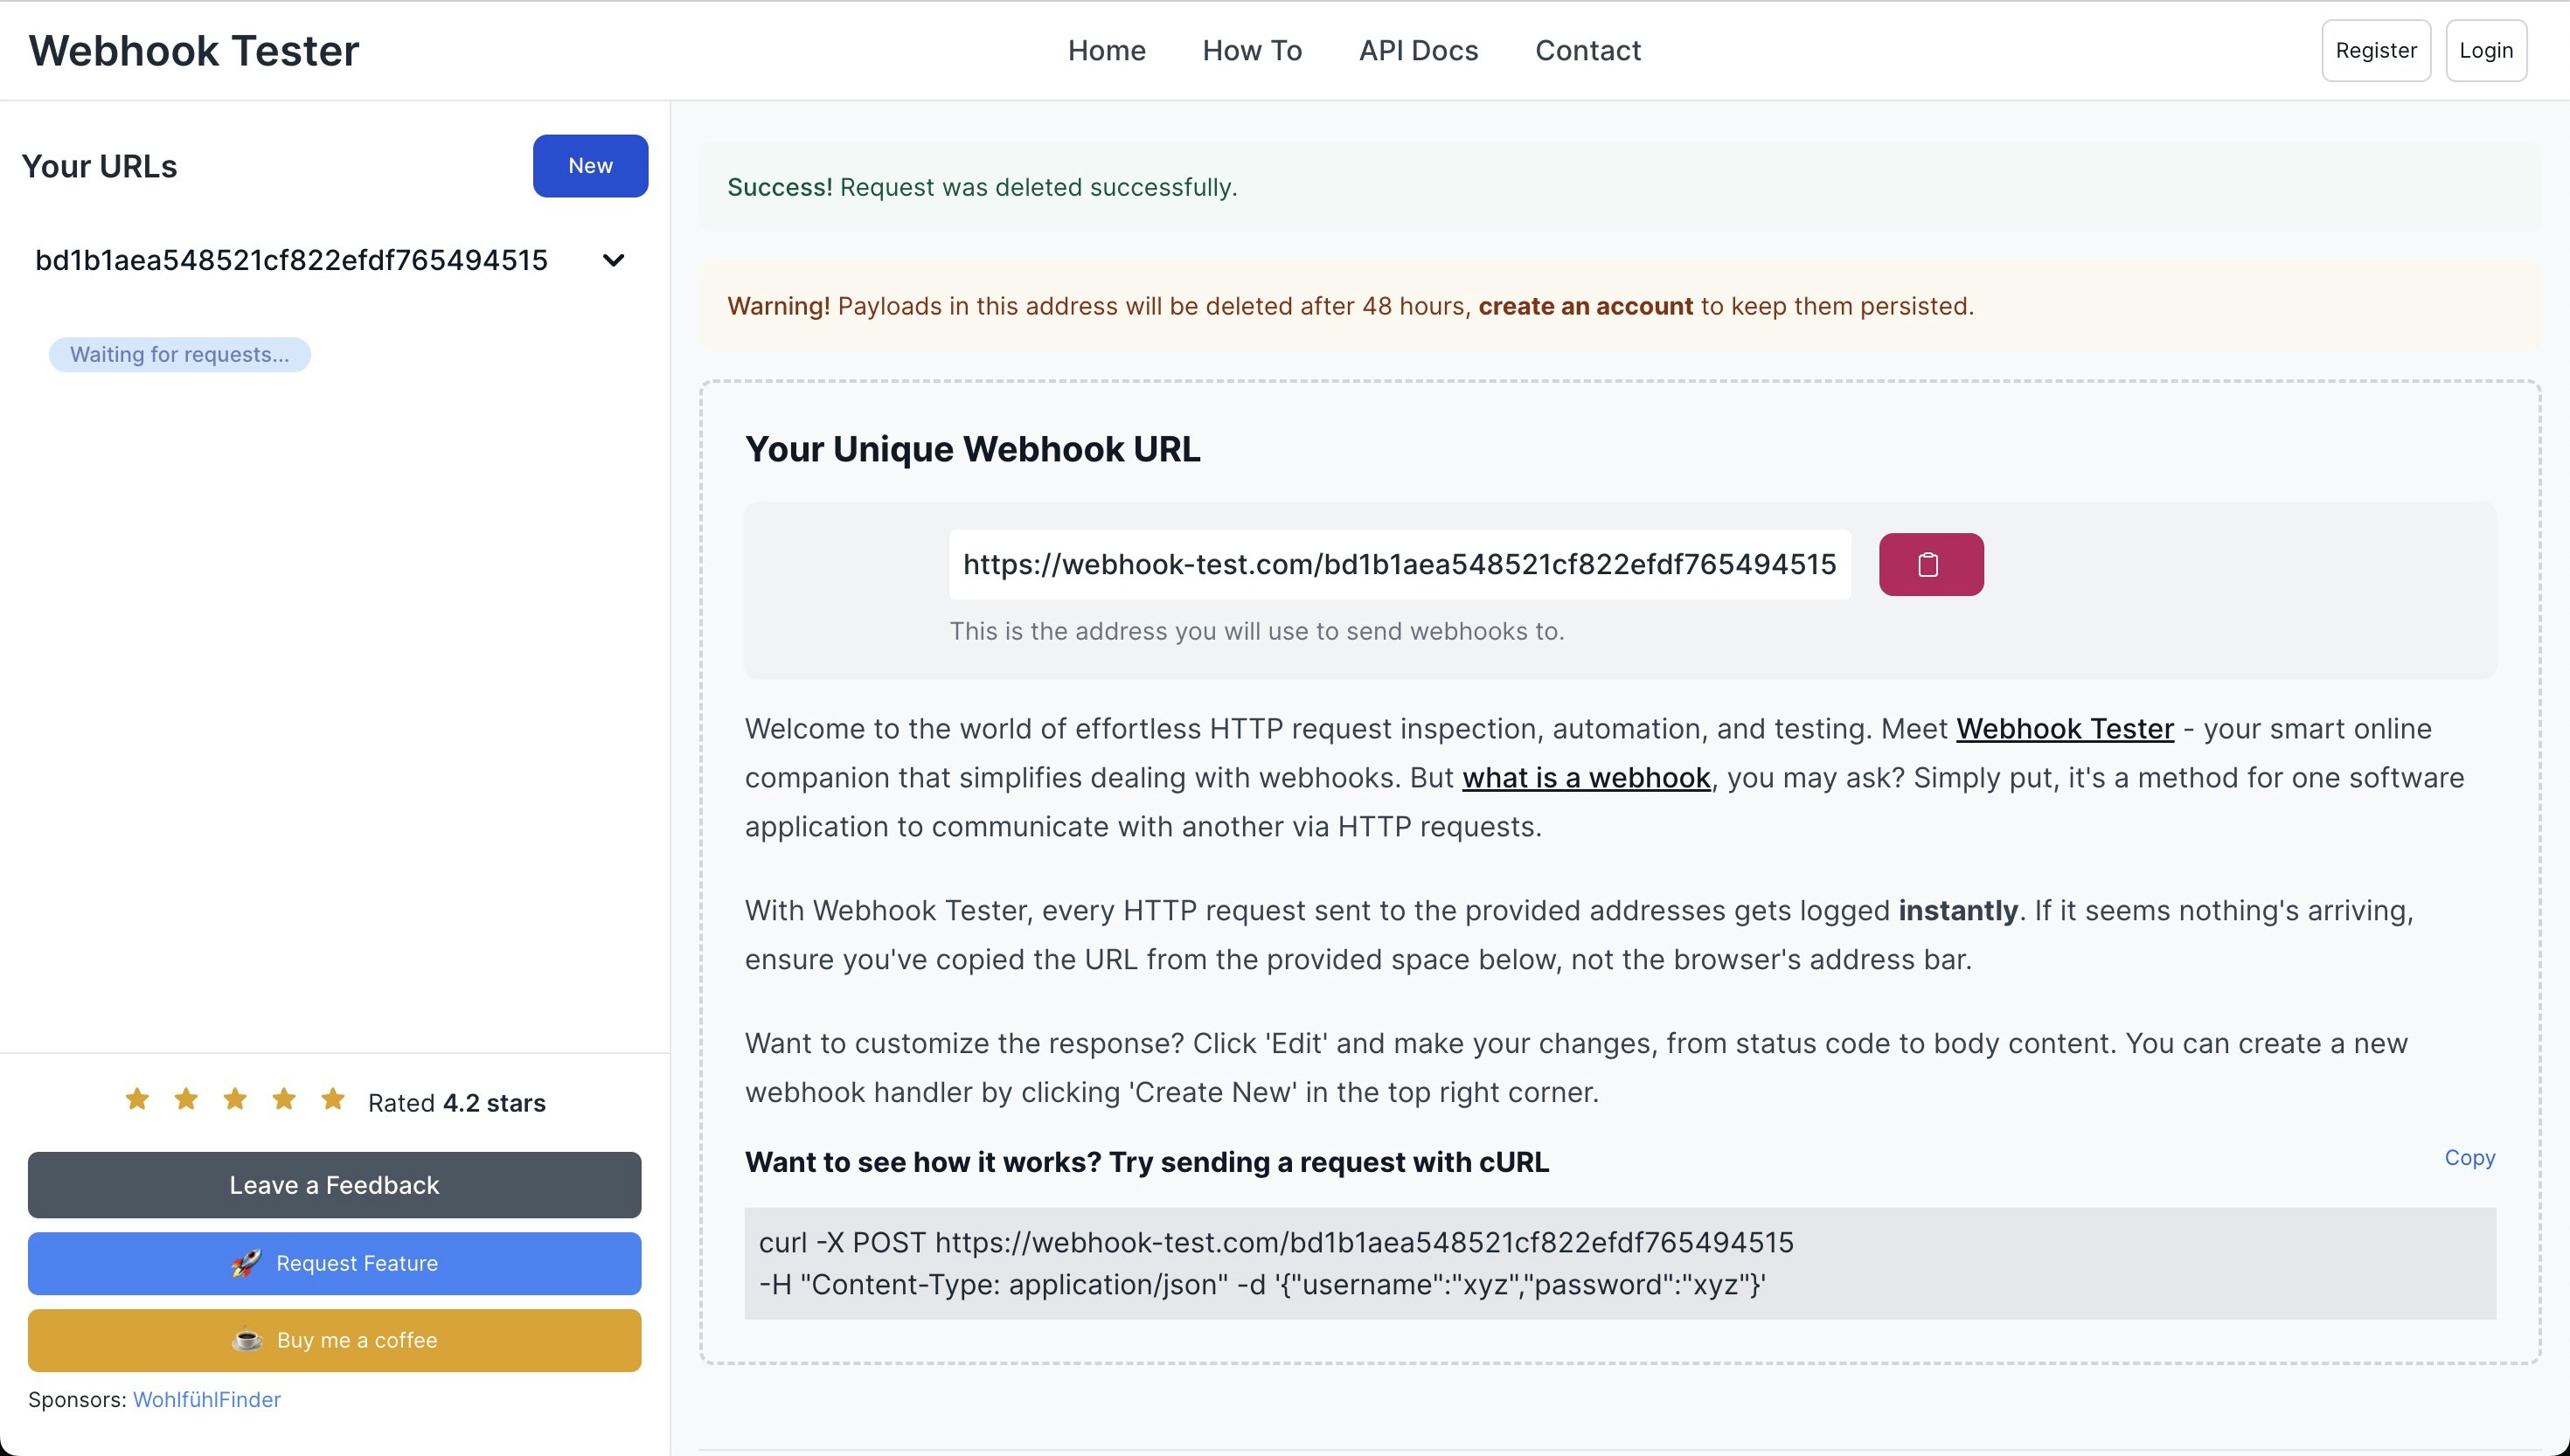Click Register in the top right

(2376, 50)
